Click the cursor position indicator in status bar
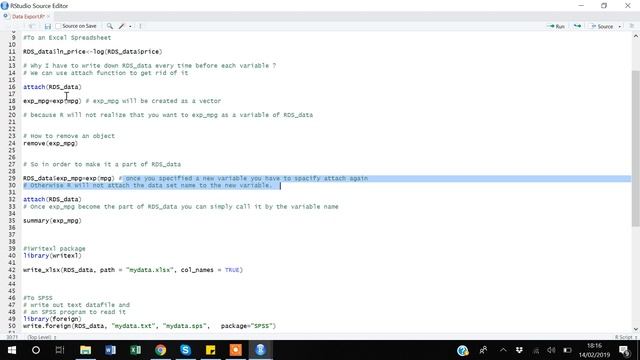 click(12, 337)
